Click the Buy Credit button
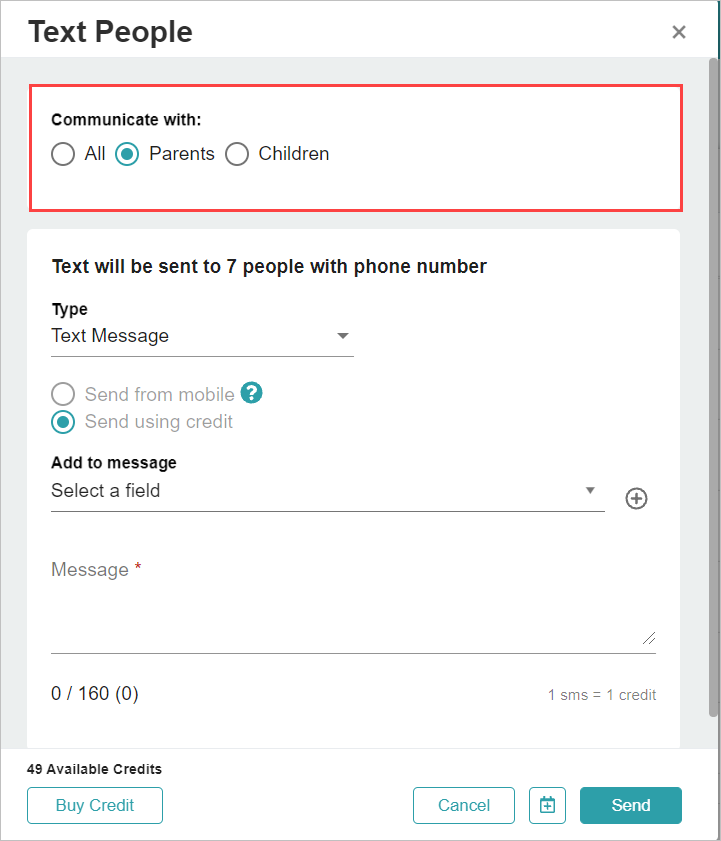The width and height of the screenshot is (721, 841). (x=95, y=805)
